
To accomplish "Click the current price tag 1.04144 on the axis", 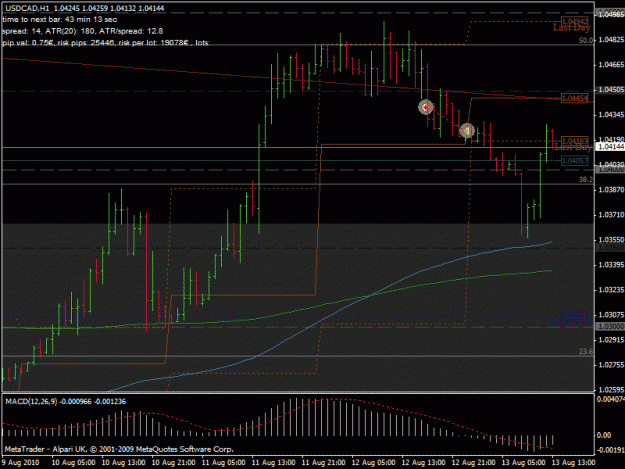I will [x=610, y=147].
